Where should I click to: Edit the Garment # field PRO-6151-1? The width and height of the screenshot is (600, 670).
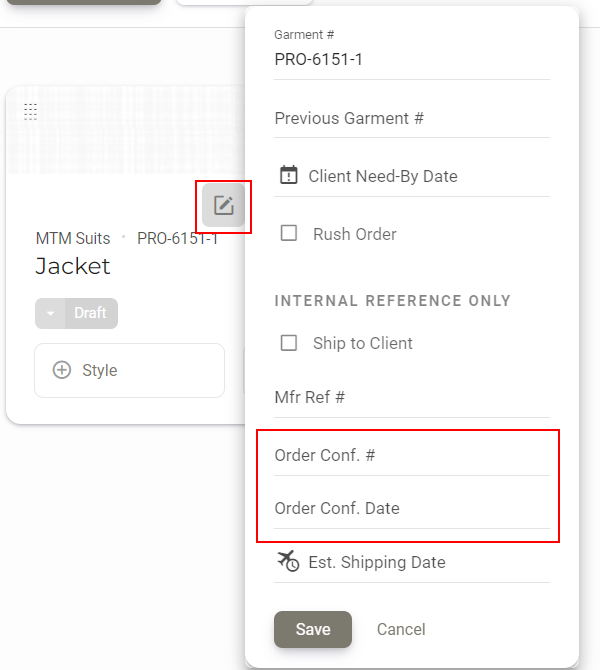(412, 59)
